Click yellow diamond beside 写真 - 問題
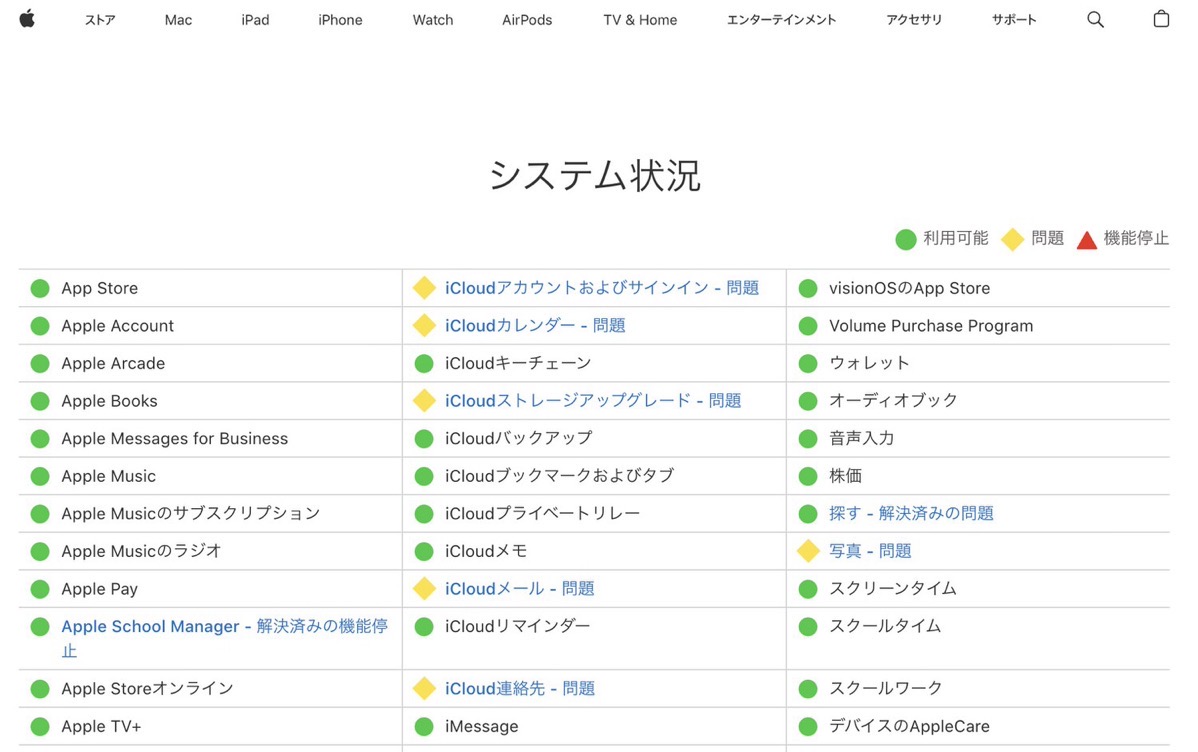The image size is (1198, 752). 808,551
